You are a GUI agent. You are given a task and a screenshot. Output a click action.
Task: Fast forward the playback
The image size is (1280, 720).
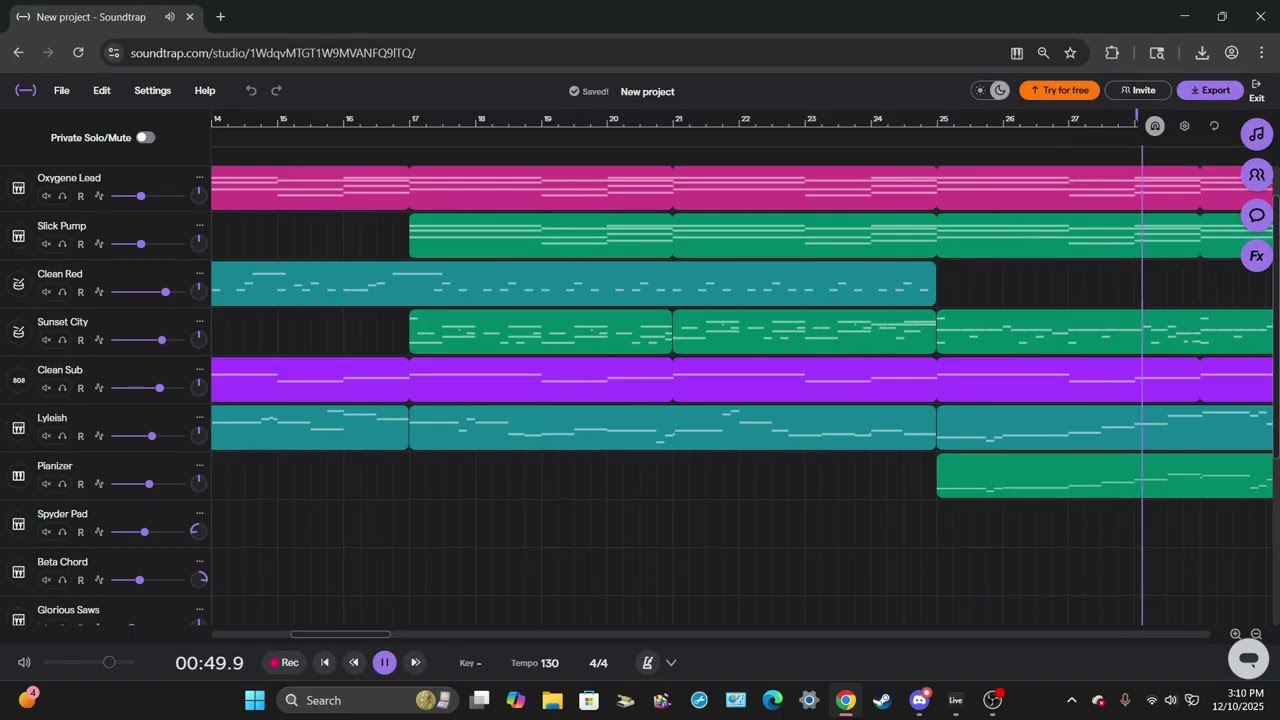pos(415,662)
